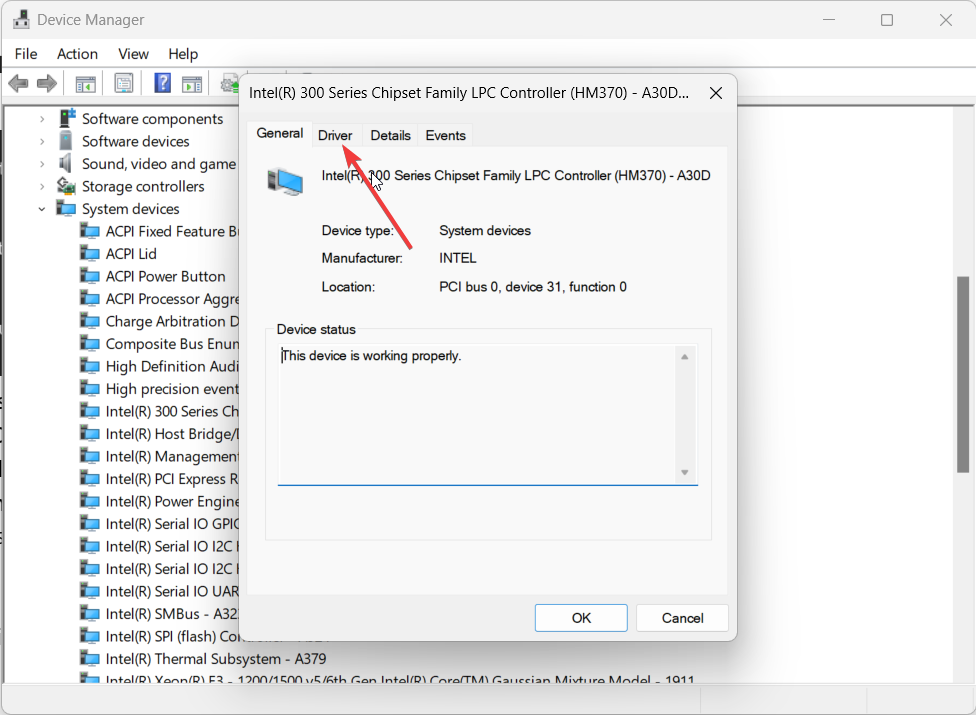The image size is (976, 715).
Task: Click the Forward arrow toolbar icon
Action: (x=47, y=83)
